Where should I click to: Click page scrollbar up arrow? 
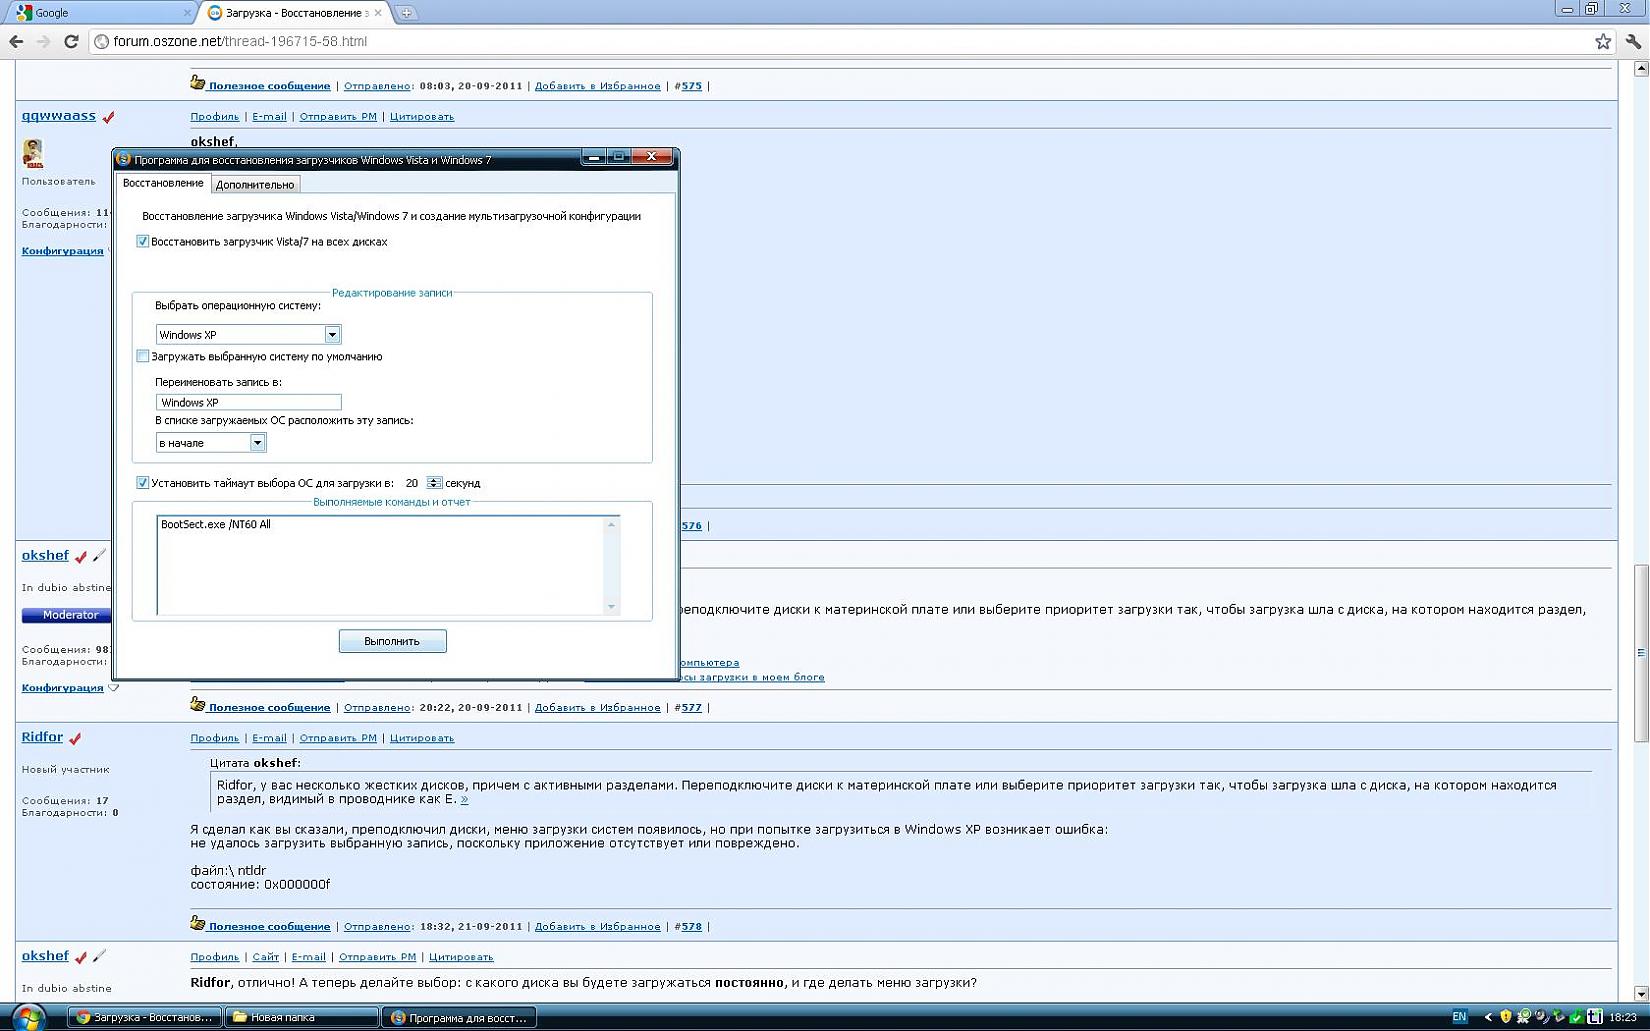(1641, 68)
